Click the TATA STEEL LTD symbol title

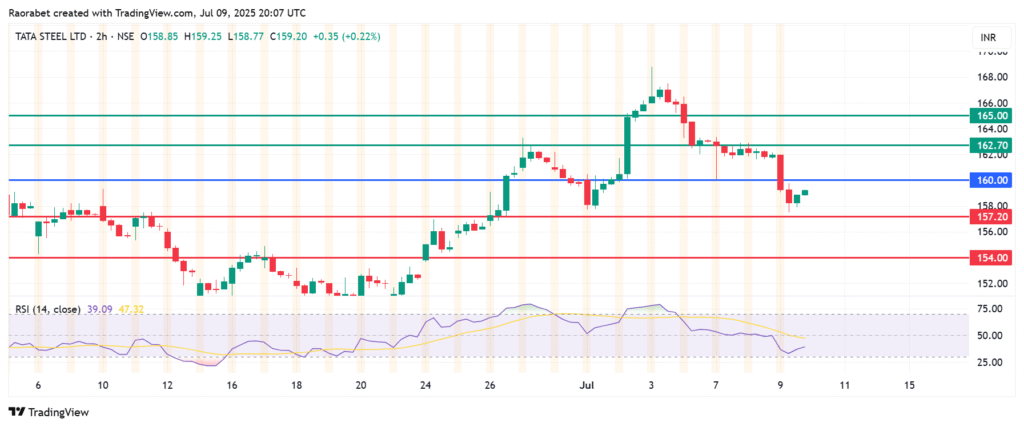[x=50, y=37]
